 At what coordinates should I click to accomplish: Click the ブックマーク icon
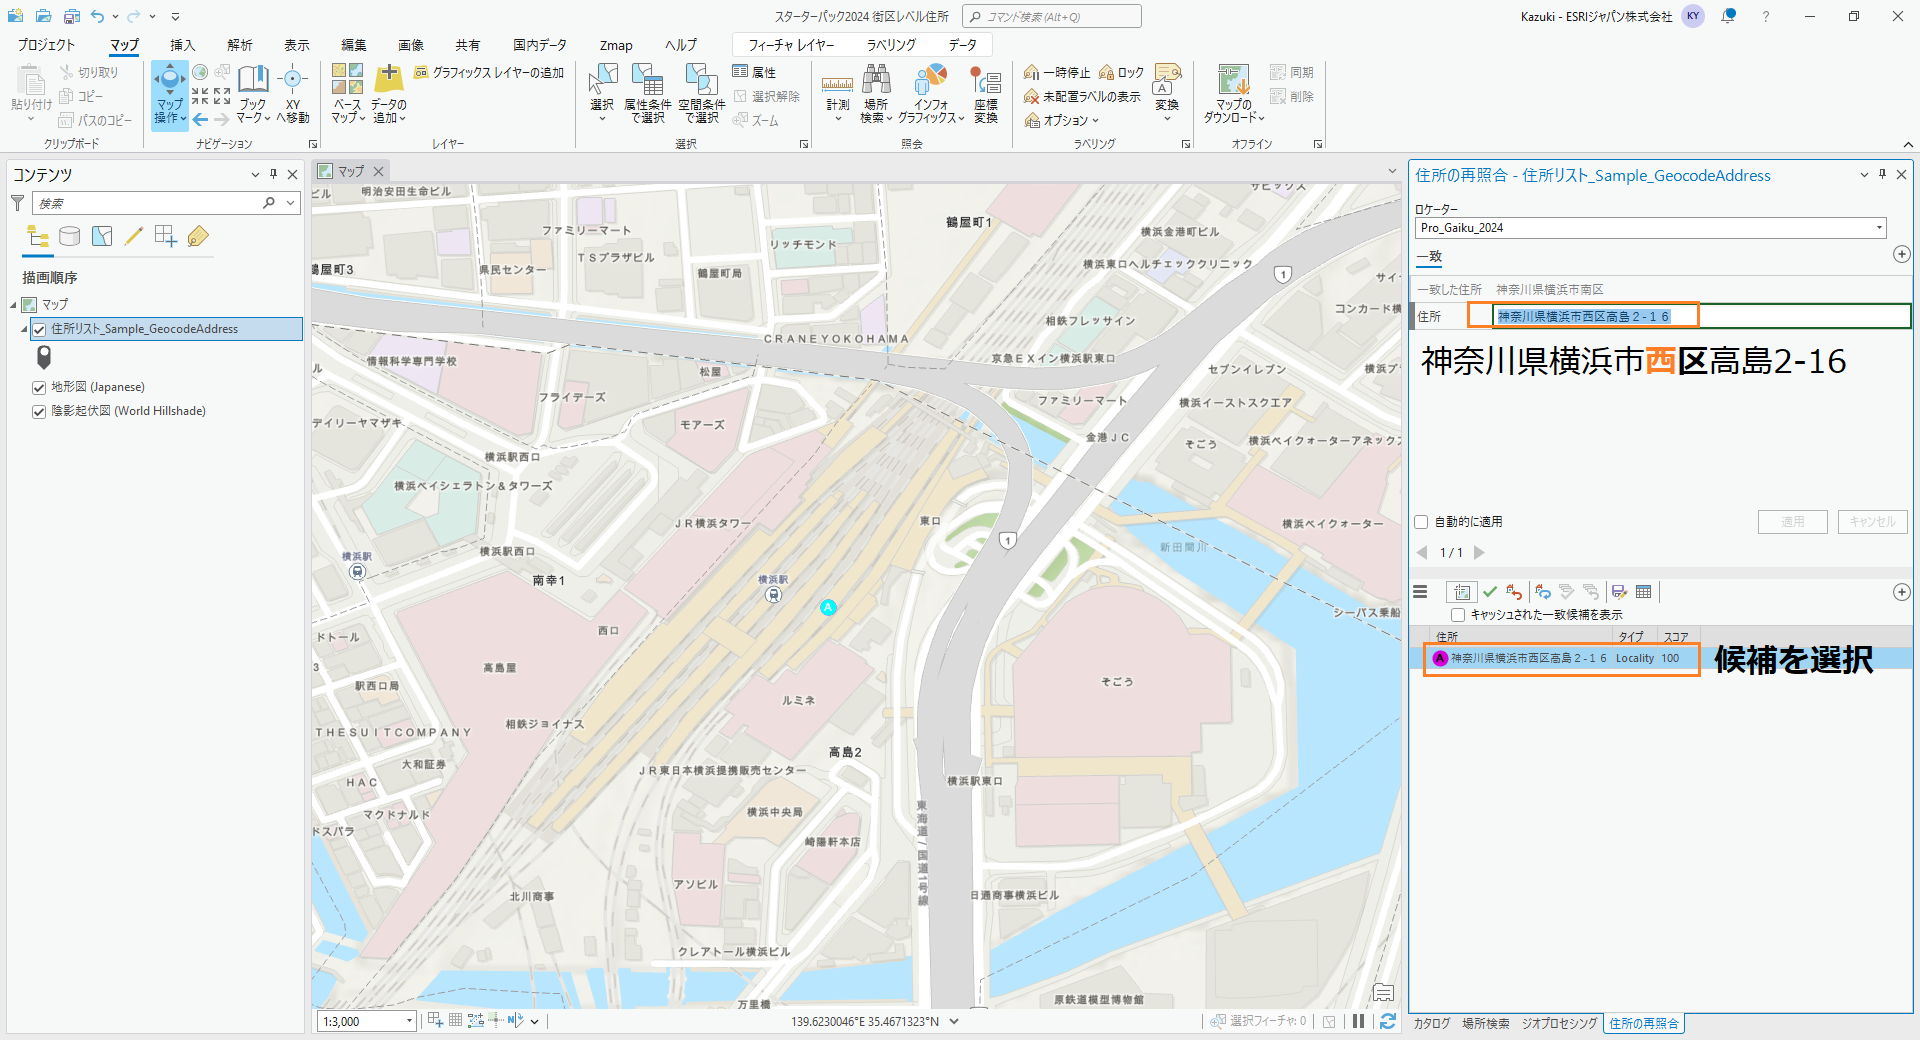(x=253, y=80)
